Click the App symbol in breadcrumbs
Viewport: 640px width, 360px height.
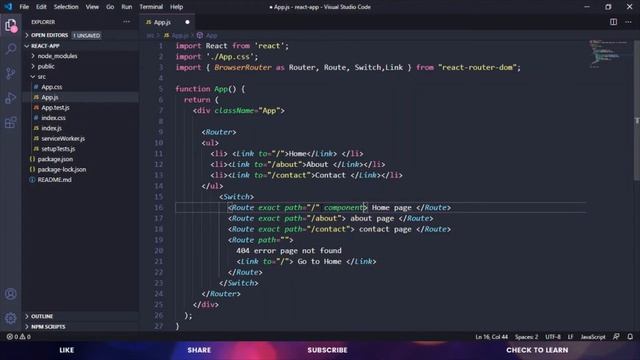[x=207, y=36]
